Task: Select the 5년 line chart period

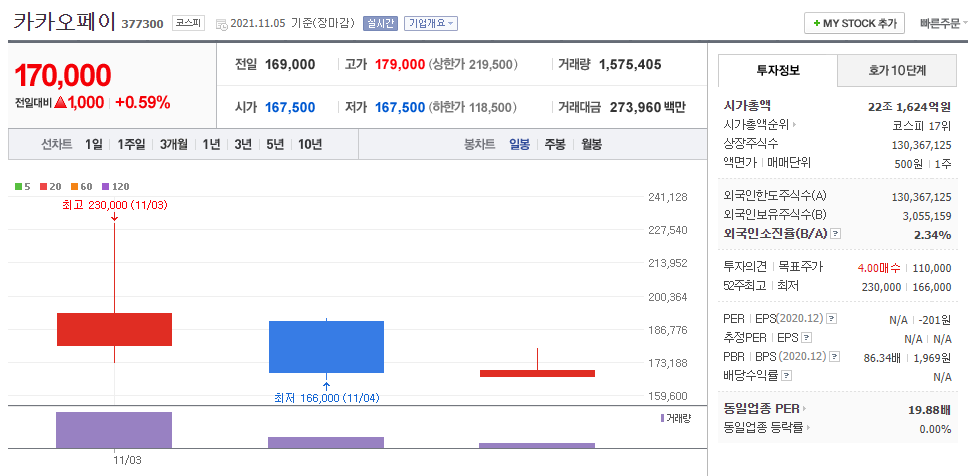Action: tap(275, 145)
